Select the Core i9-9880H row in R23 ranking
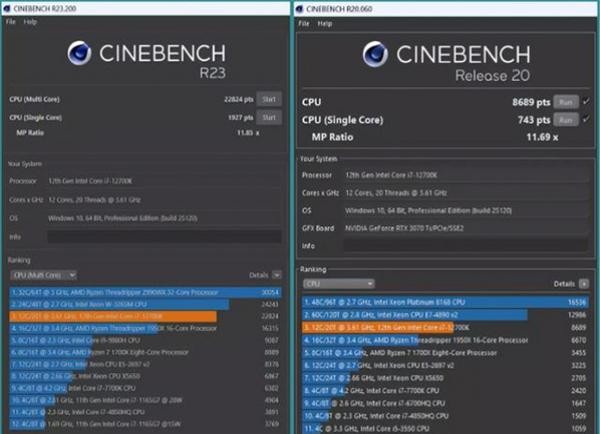Screen dimensions: 600x434 pyautogui.click(x=145, y=340)
